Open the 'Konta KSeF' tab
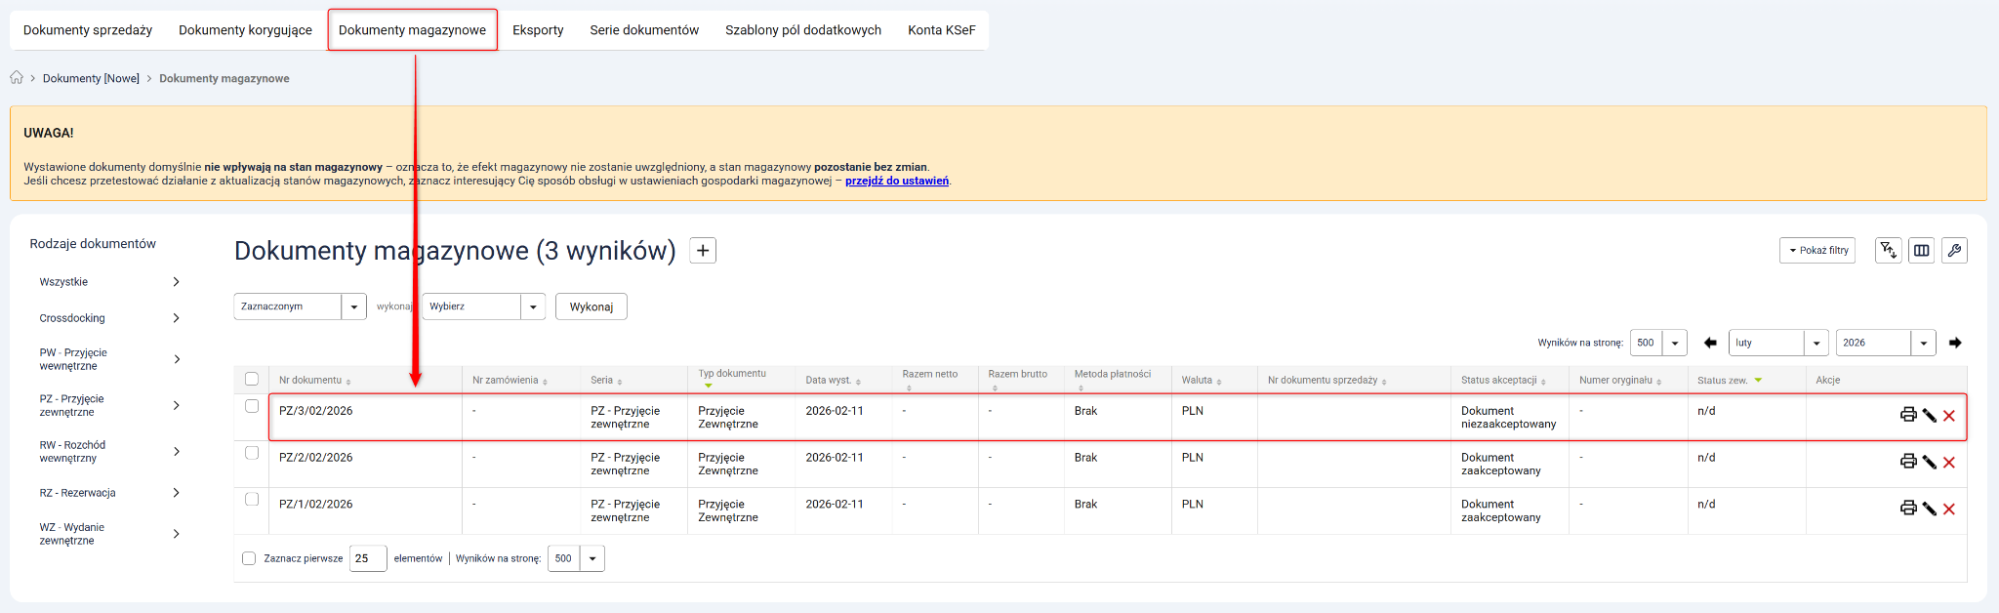 point(941,30)
